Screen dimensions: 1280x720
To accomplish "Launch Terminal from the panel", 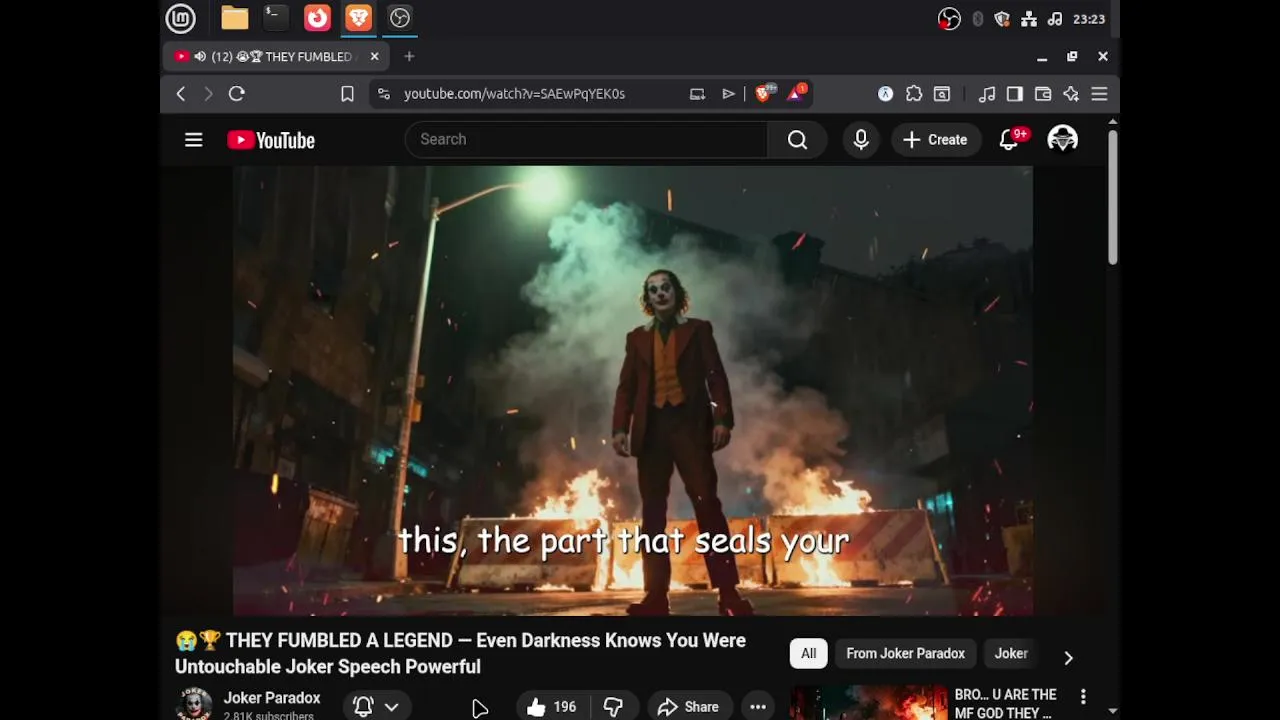I will coord(276,18).
